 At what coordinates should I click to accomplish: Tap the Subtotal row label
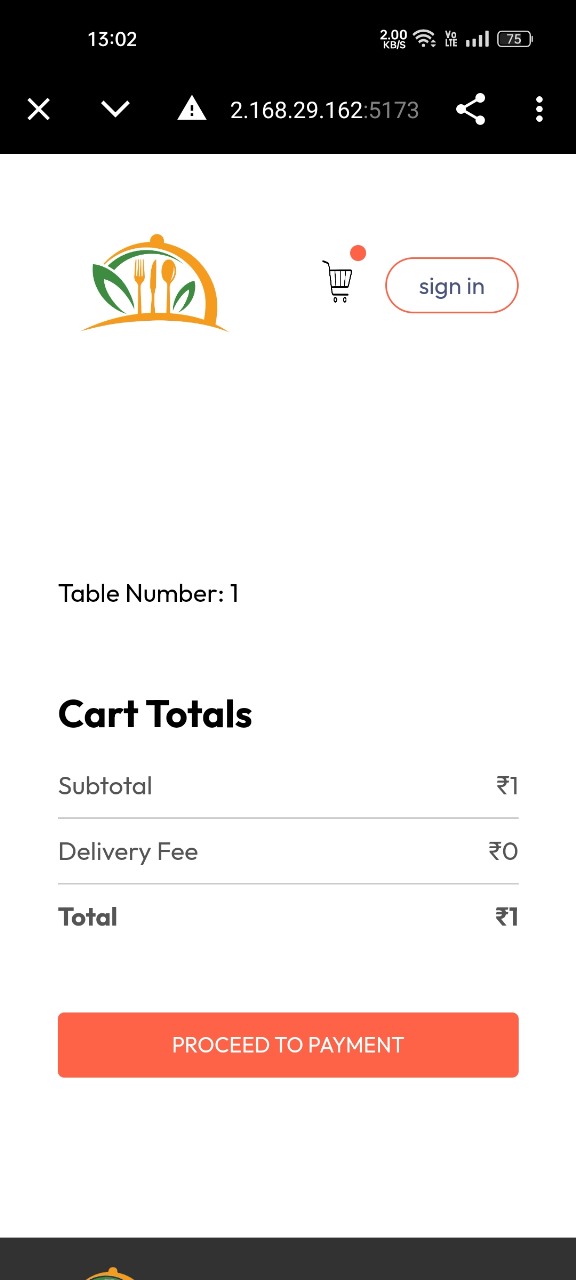[105, 786]
